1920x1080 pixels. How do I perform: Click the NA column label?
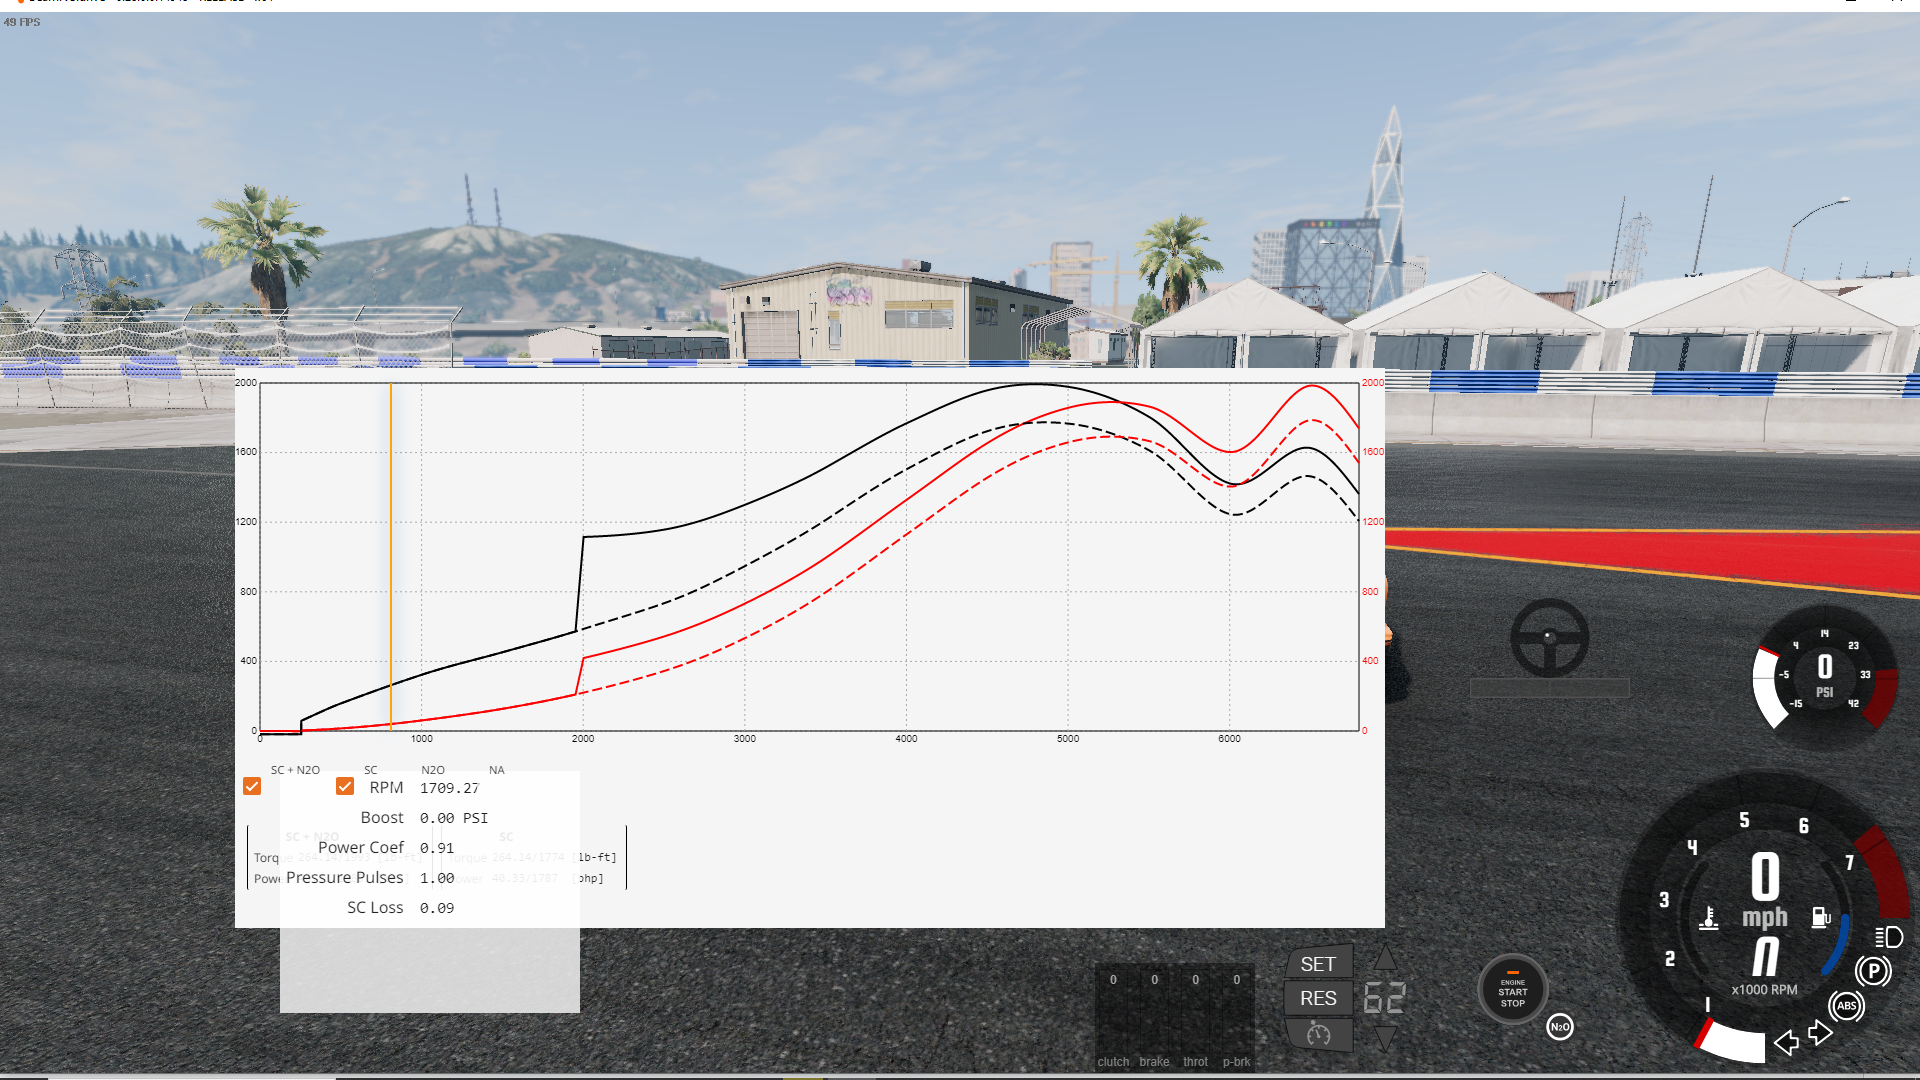click(x=497, y=770)
